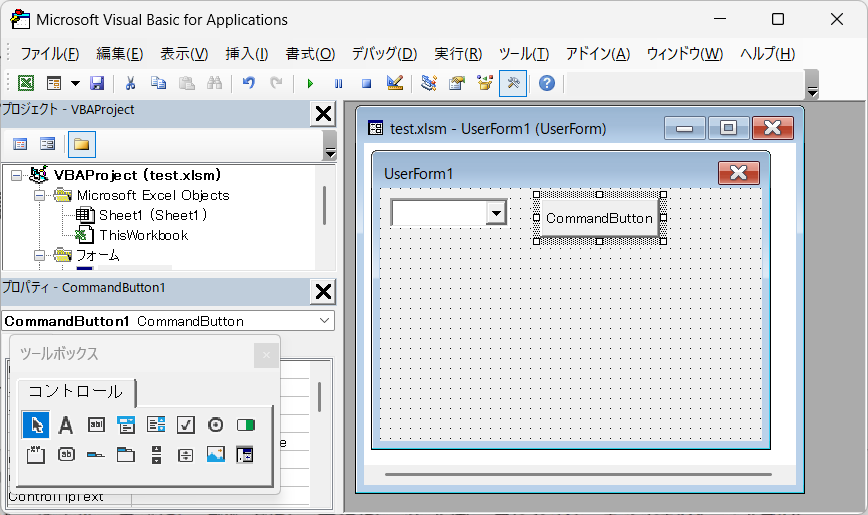The height and width of the screenshot is (515, 868).
Task: Click ComboBox dropdown arrow on UserForm1
Action: (496, 213)
